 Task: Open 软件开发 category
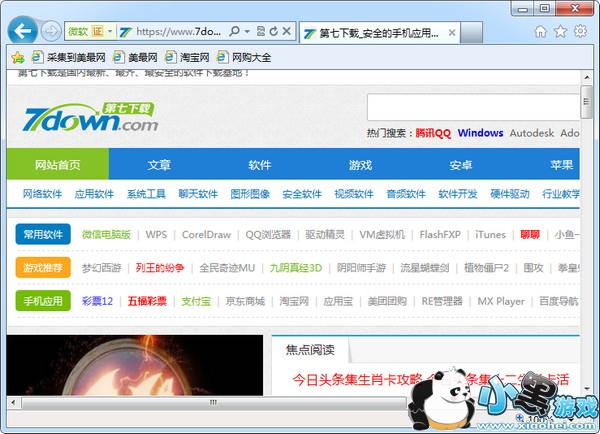tap(458, 194)
